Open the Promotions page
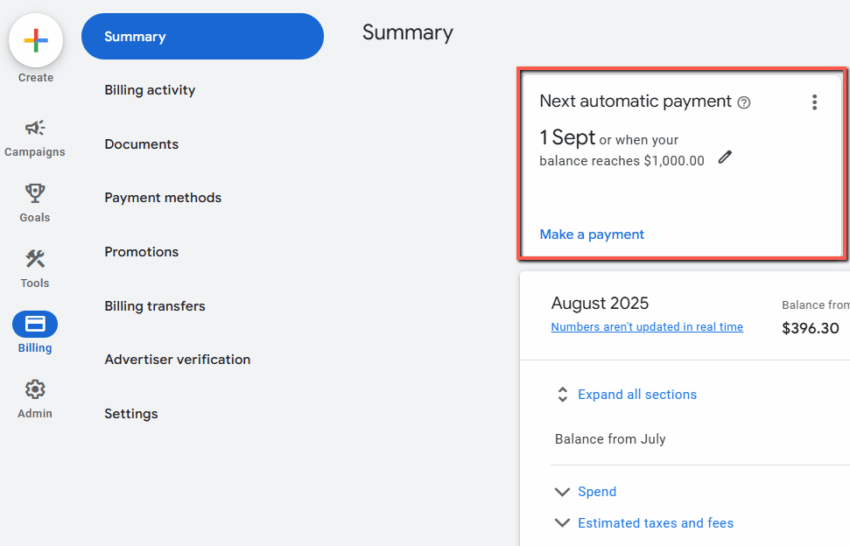This screenshot has height=546, width=850. click(x=141, y=252)
